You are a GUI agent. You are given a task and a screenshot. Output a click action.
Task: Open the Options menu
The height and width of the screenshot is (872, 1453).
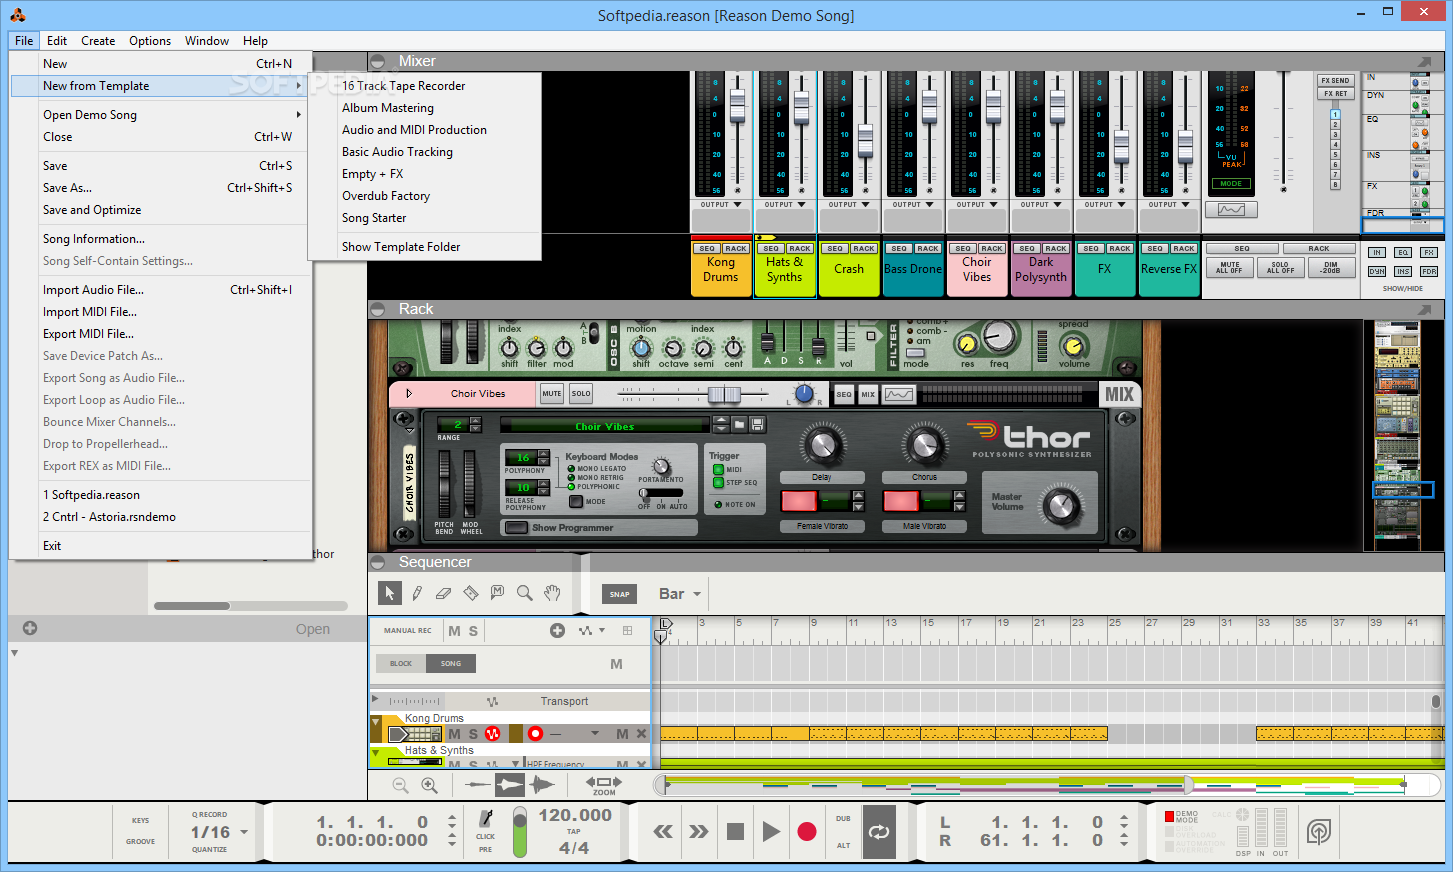(x=150, y=41)
